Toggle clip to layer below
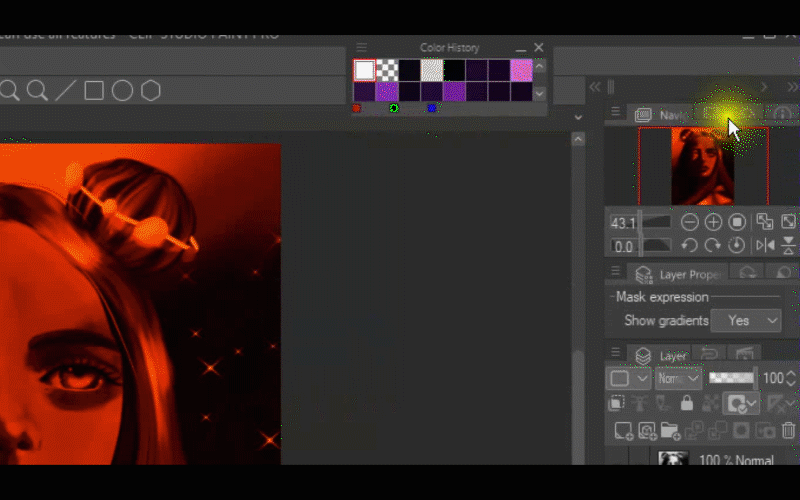The width and height of the screenshot is (800, 500). click(616, 403)
